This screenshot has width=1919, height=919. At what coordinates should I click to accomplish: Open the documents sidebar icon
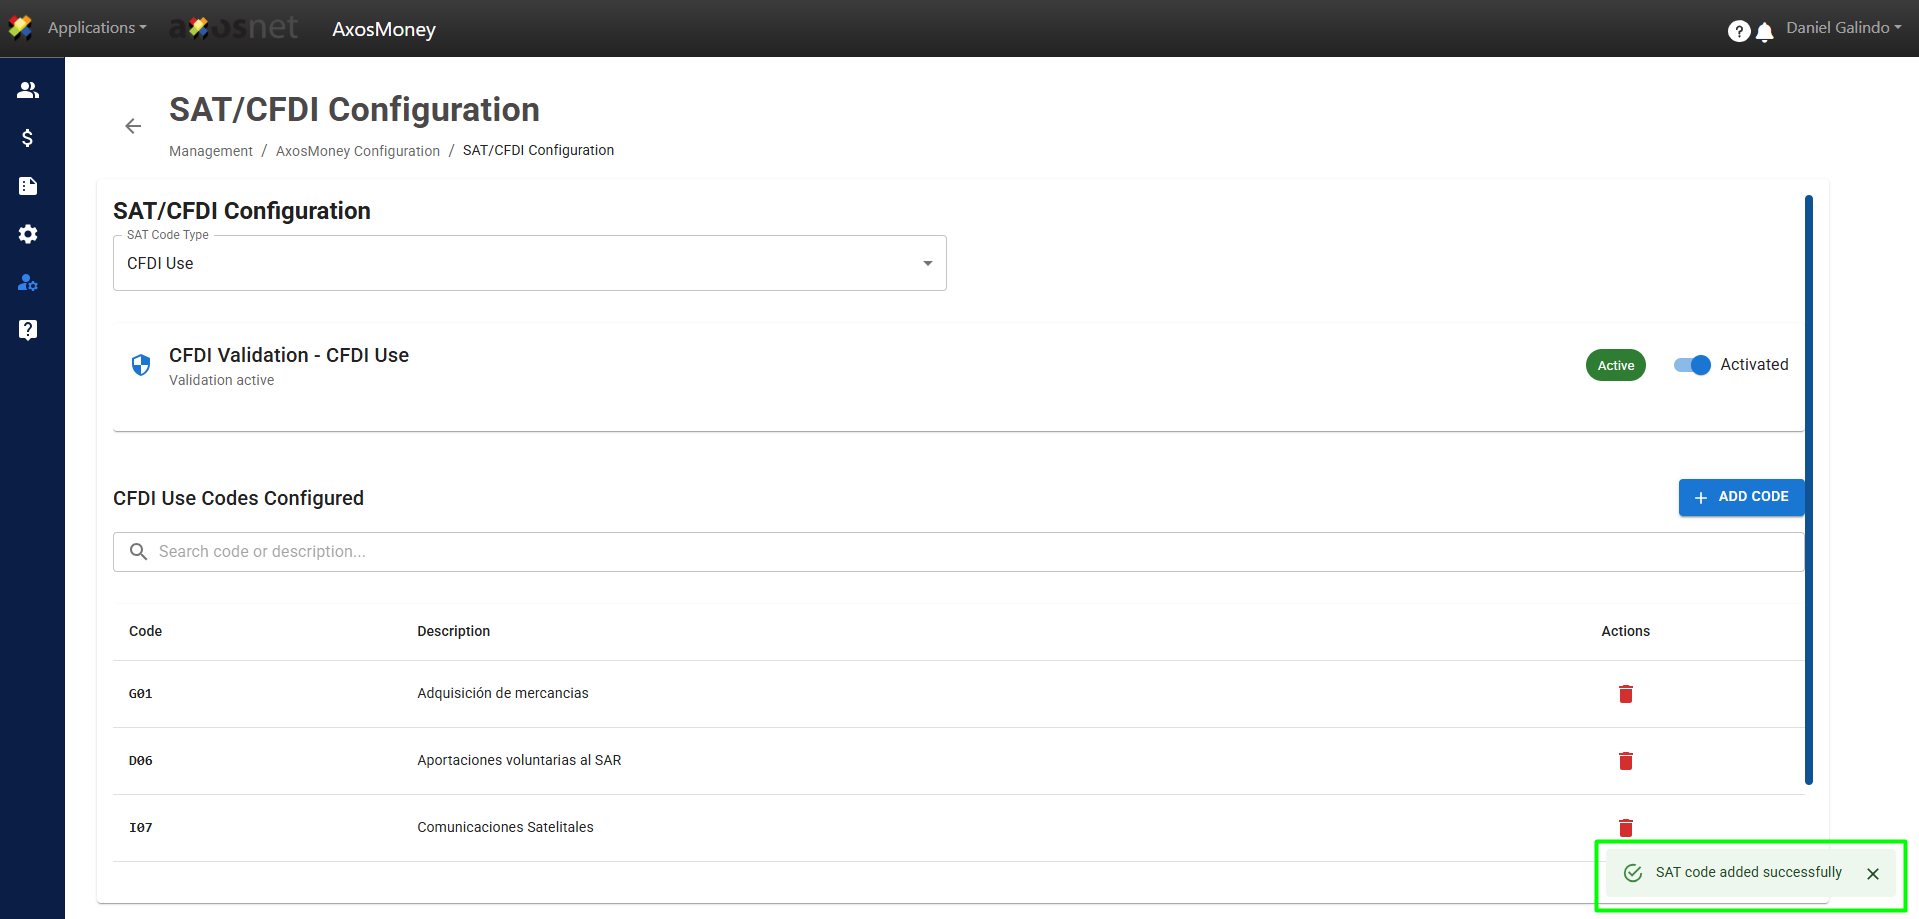[x=28, y=186]
